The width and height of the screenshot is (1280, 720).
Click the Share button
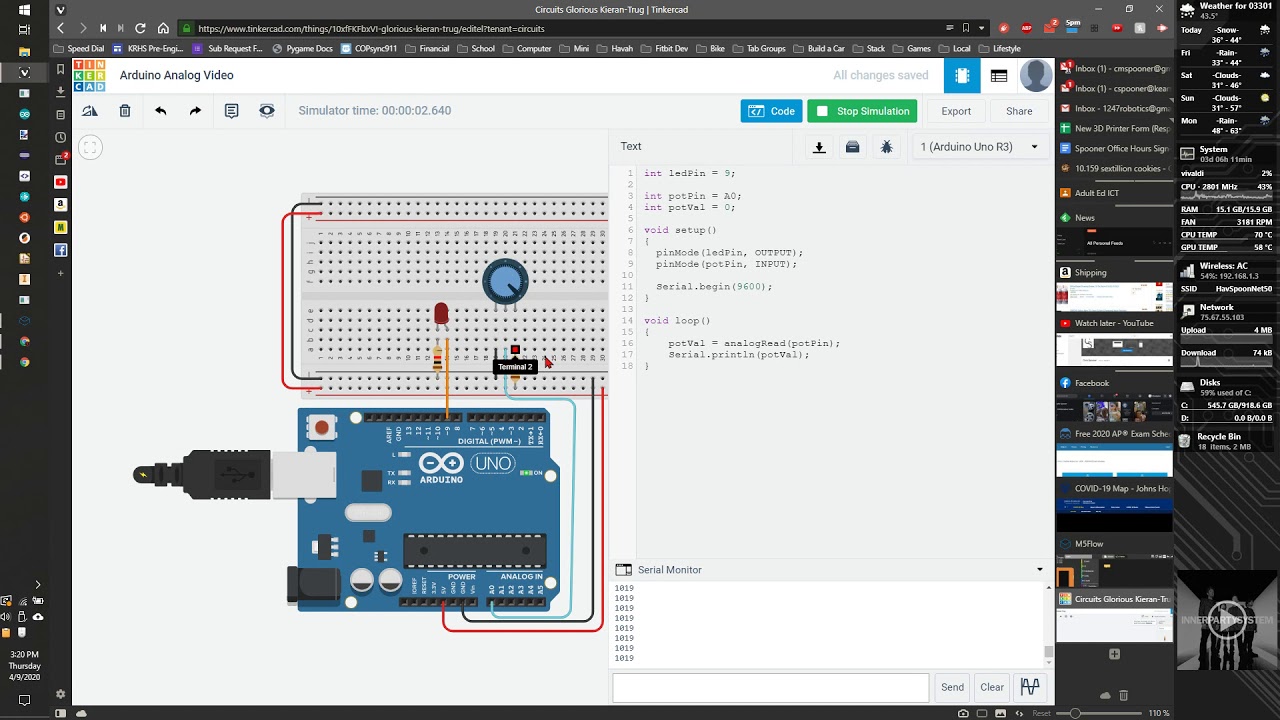click(x=1019, y=111)
